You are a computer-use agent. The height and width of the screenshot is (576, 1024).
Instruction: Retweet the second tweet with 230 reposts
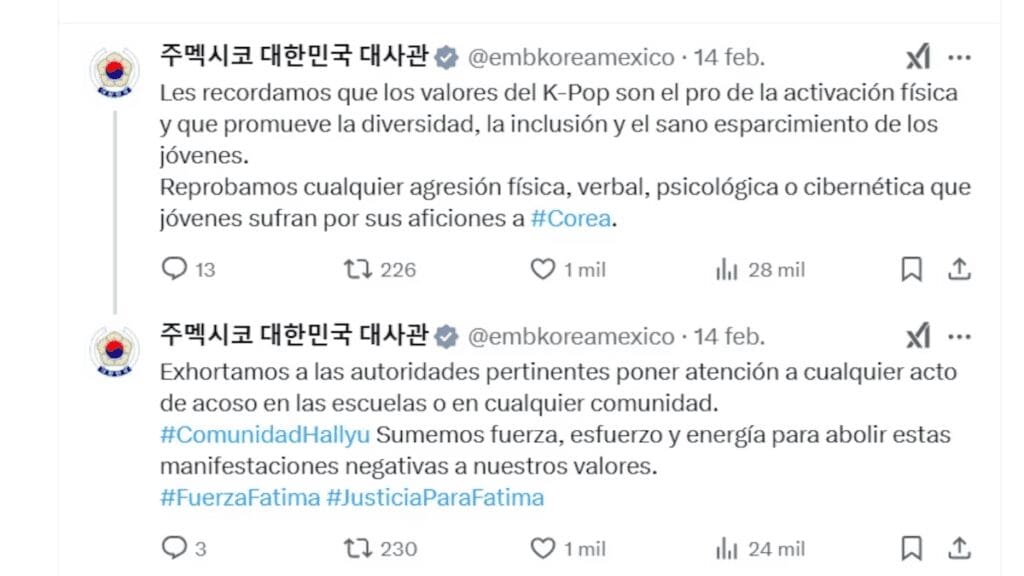coord(357,548)
